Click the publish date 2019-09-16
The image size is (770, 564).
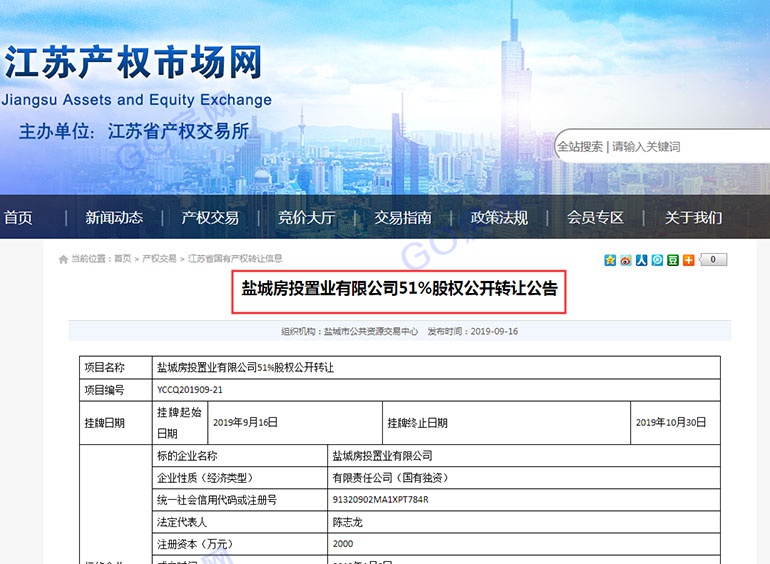[x=494, y=331]
